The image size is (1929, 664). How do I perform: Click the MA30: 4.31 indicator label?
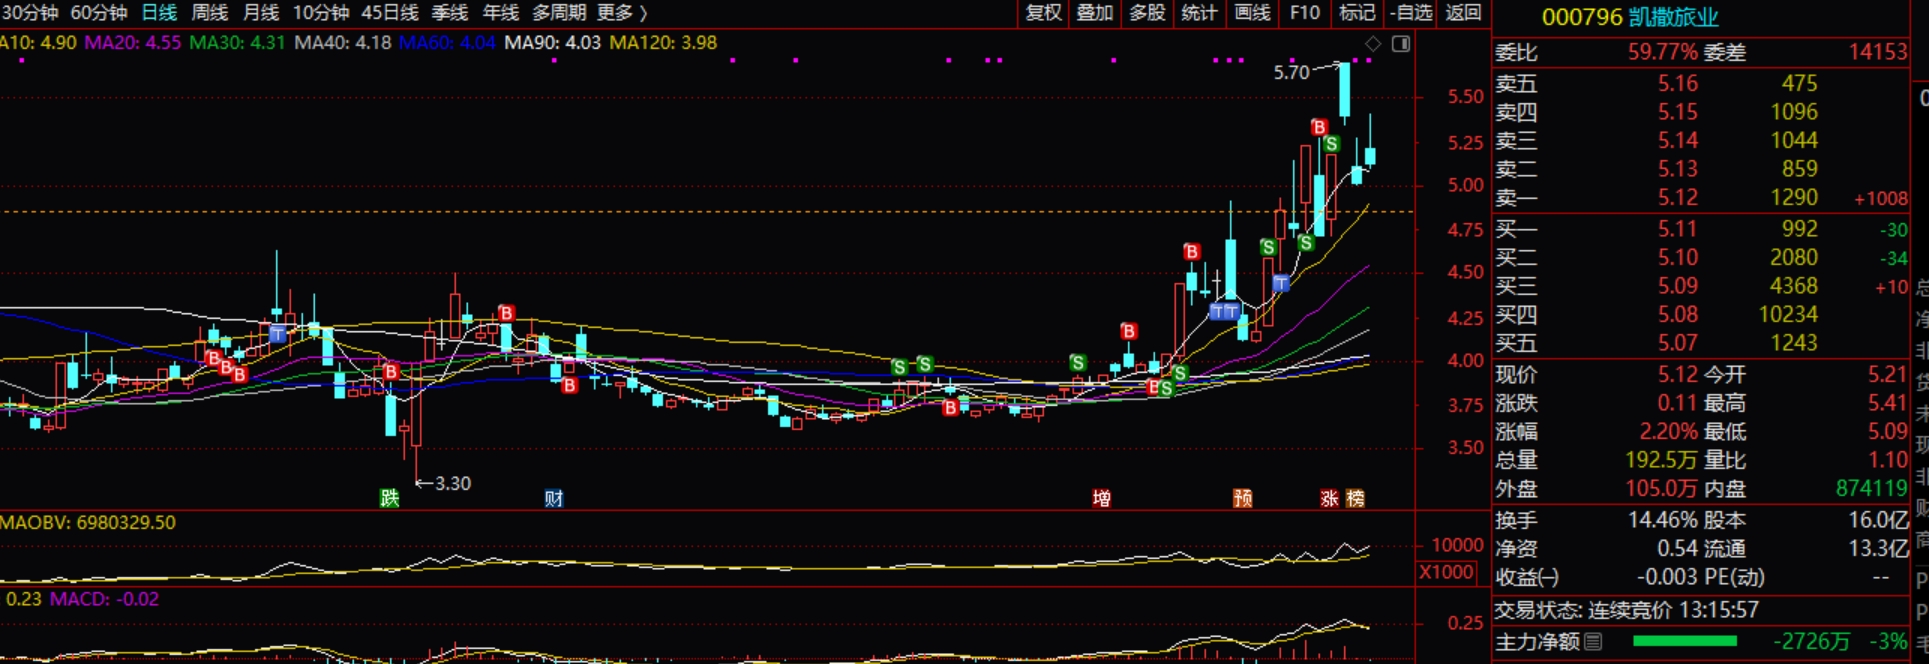[237, 43]
